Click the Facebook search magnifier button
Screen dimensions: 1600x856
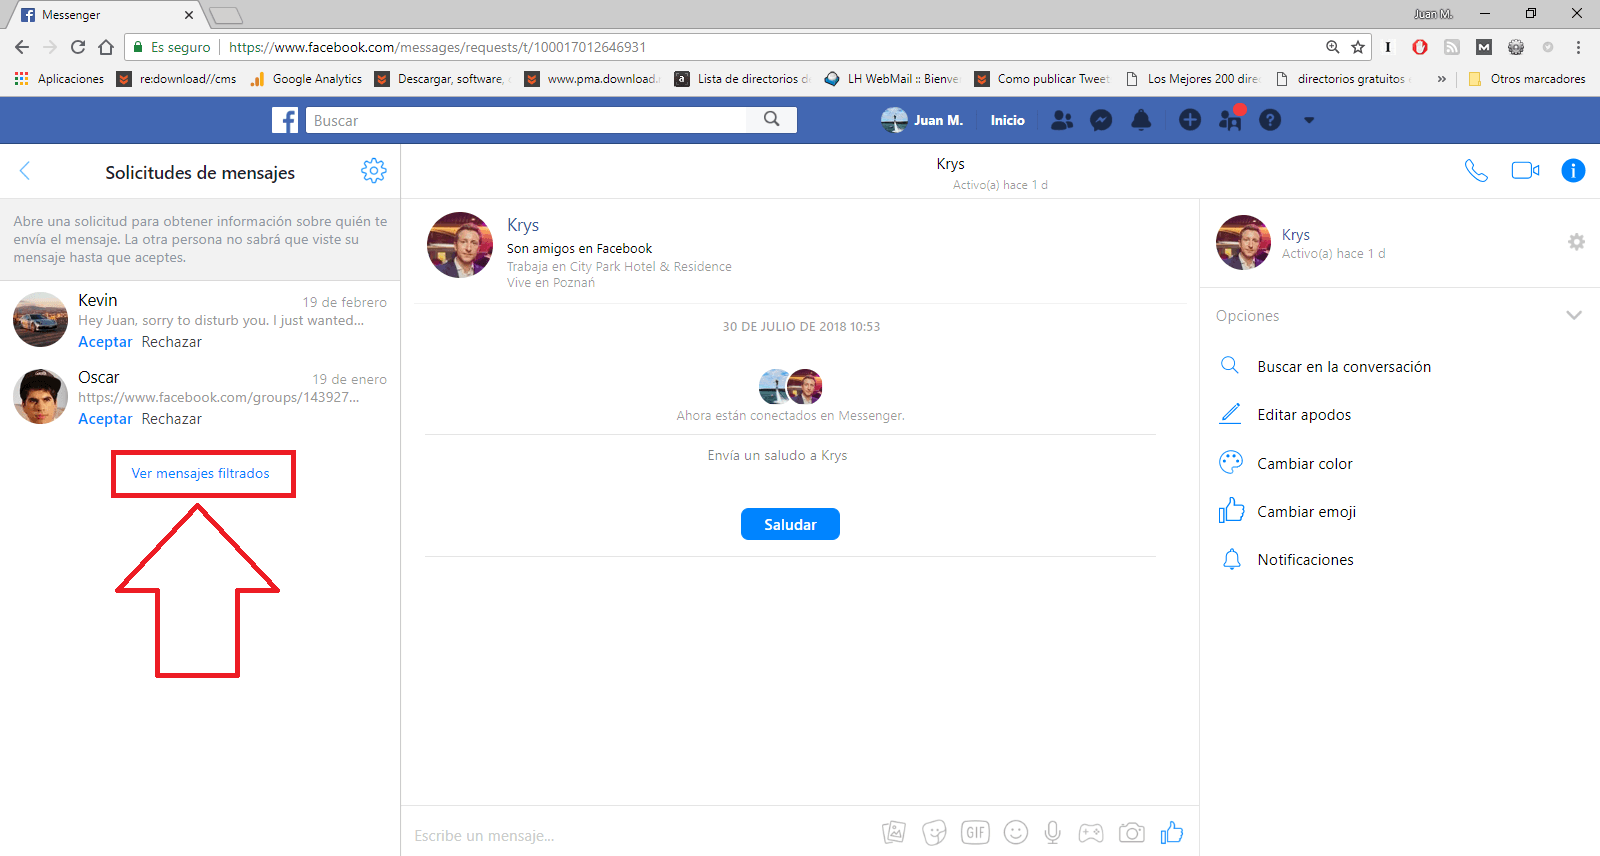coord(771,119)
